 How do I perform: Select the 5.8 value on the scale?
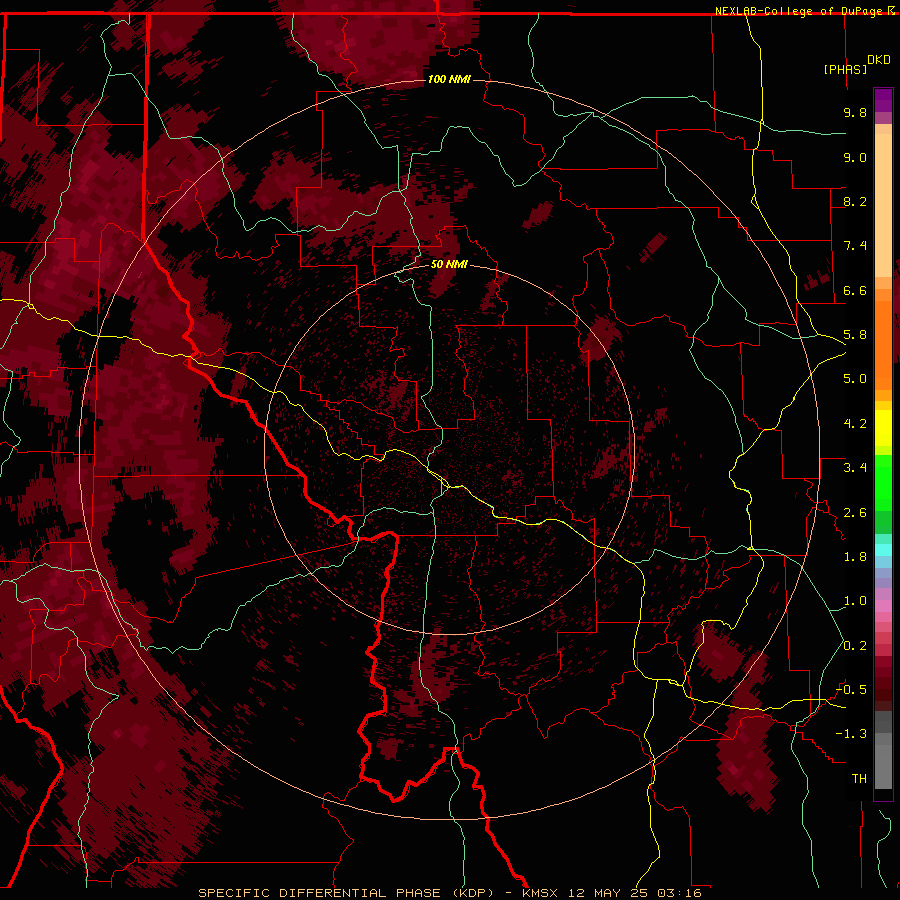tap(855, 335)
